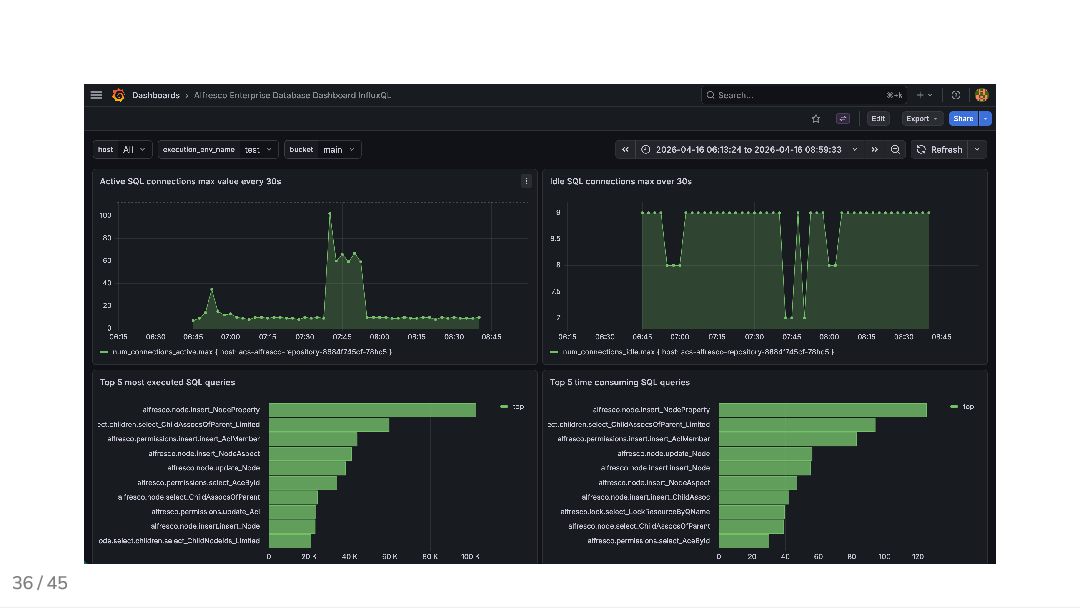
Task: Shift time range forward
Action: (x=874, y=150)
